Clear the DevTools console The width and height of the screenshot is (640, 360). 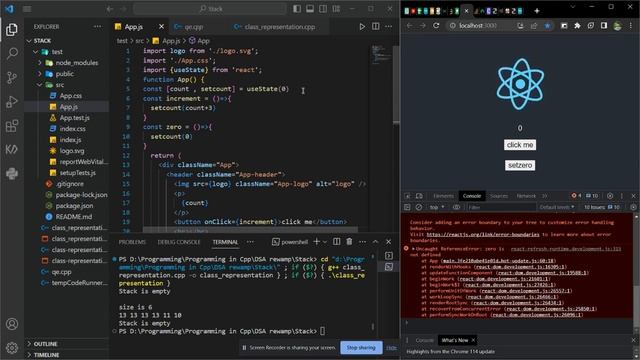click(x=419, y=207)
